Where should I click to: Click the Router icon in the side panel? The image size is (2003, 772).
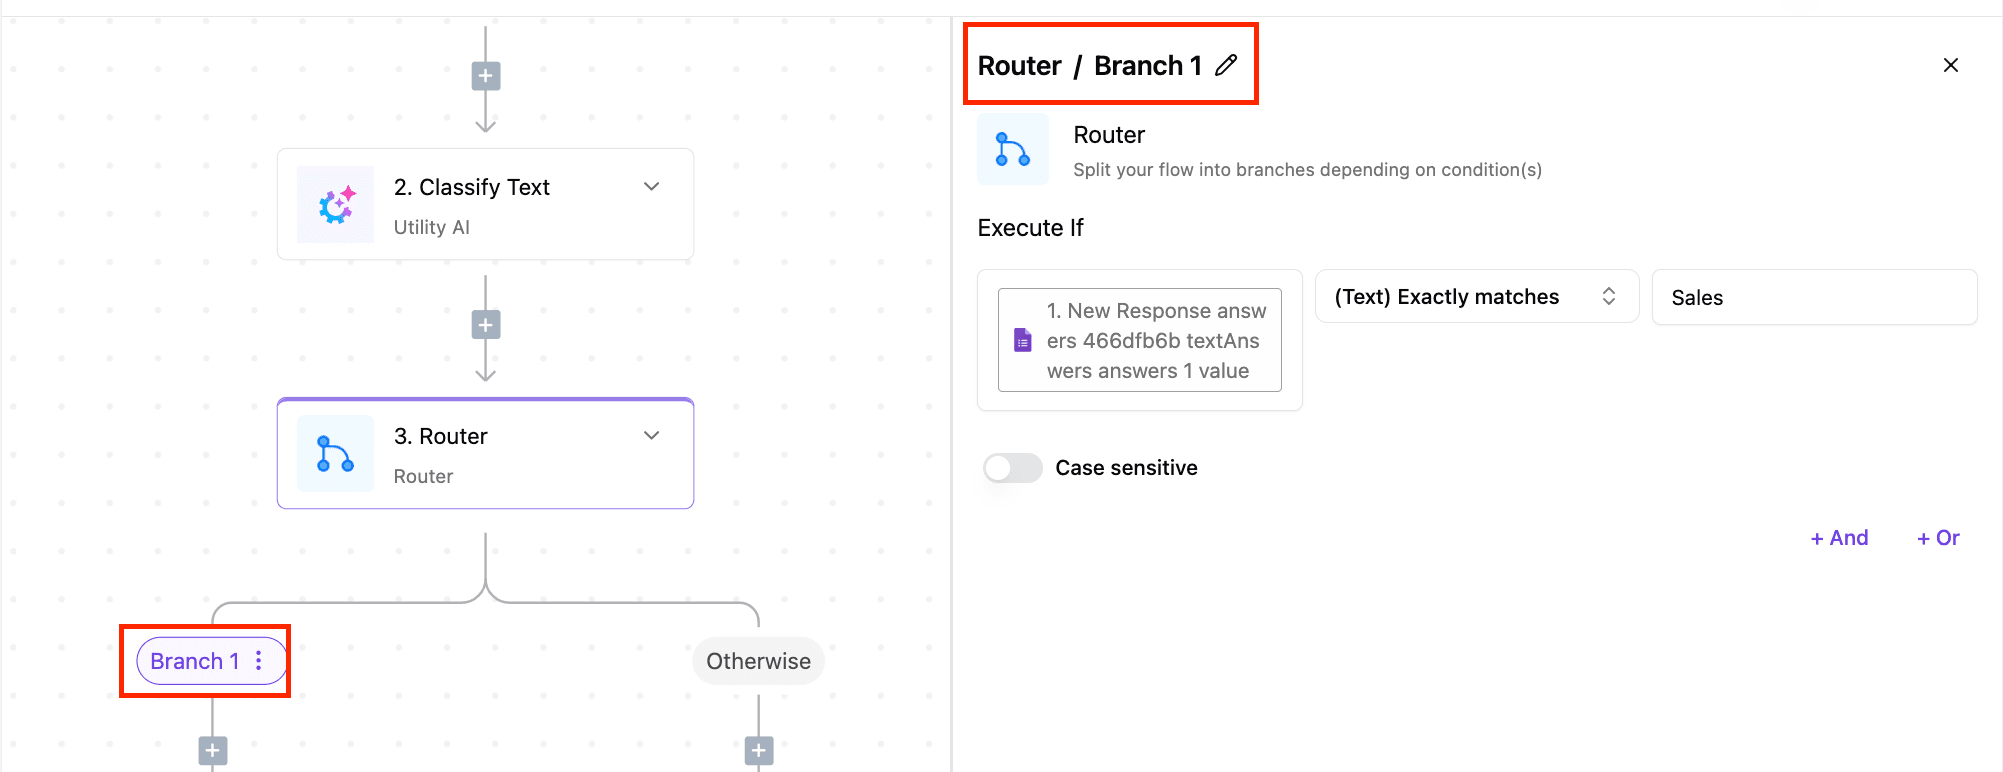click(x=1013, y=150)
